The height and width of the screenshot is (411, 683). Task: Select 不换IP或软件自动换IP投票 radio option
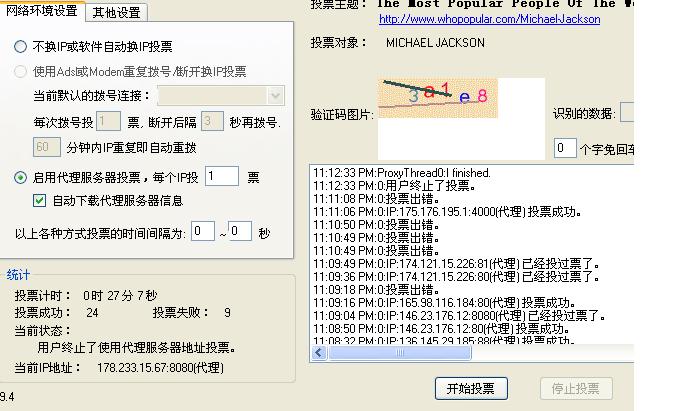[21, 47]
